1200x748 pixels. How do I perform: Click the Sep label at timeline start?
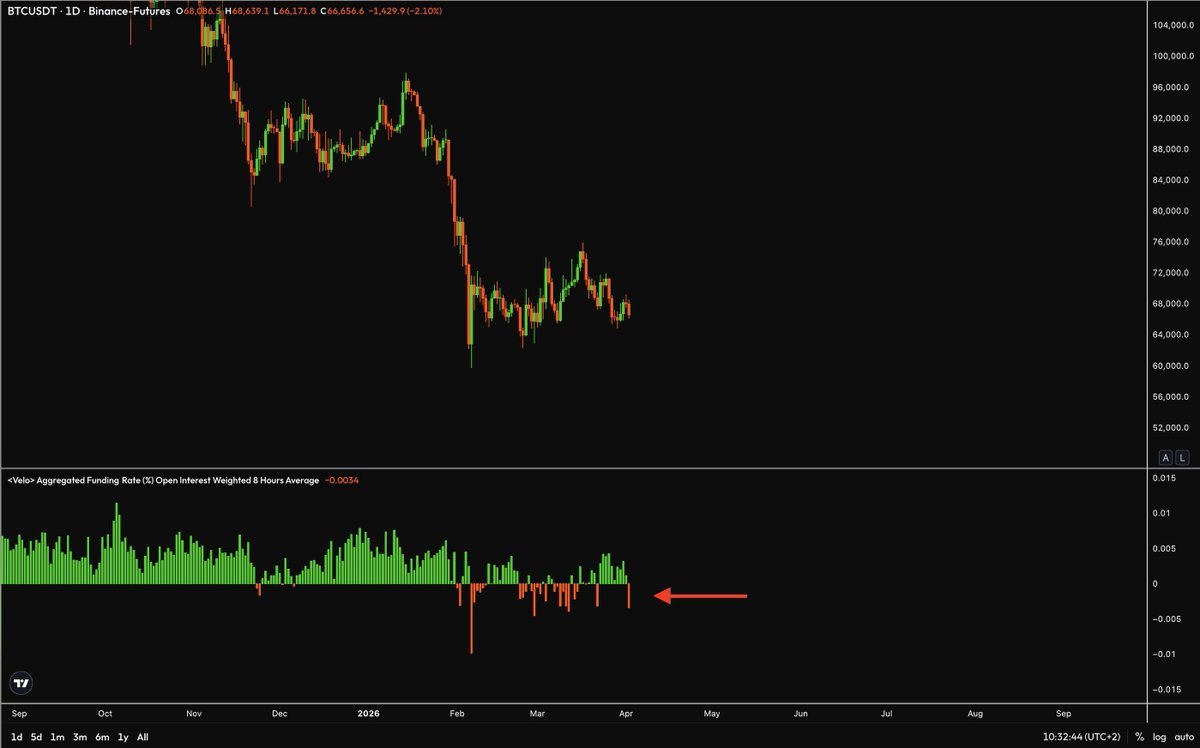(x=19, y=714)
